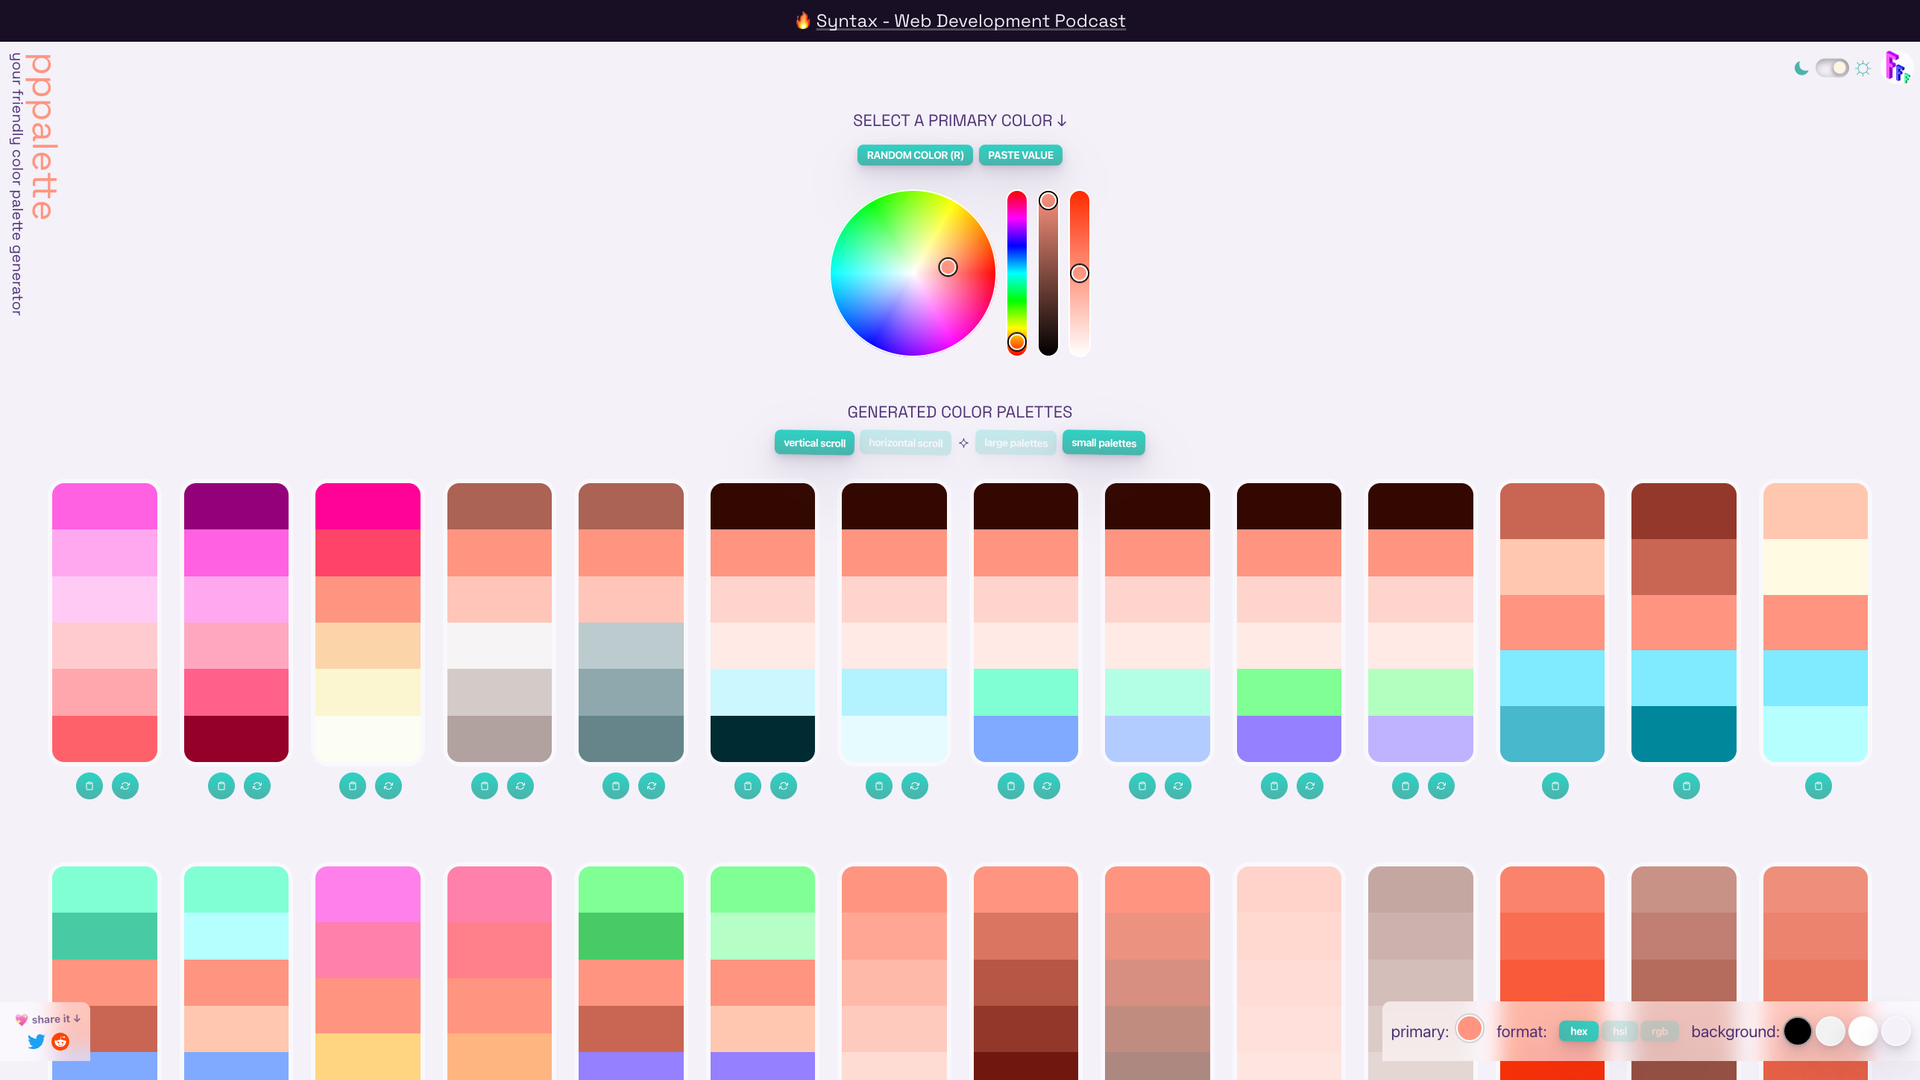Select the hsl color format
Viewport: 1920px width, 1080px height.
coord(1620,1031)
